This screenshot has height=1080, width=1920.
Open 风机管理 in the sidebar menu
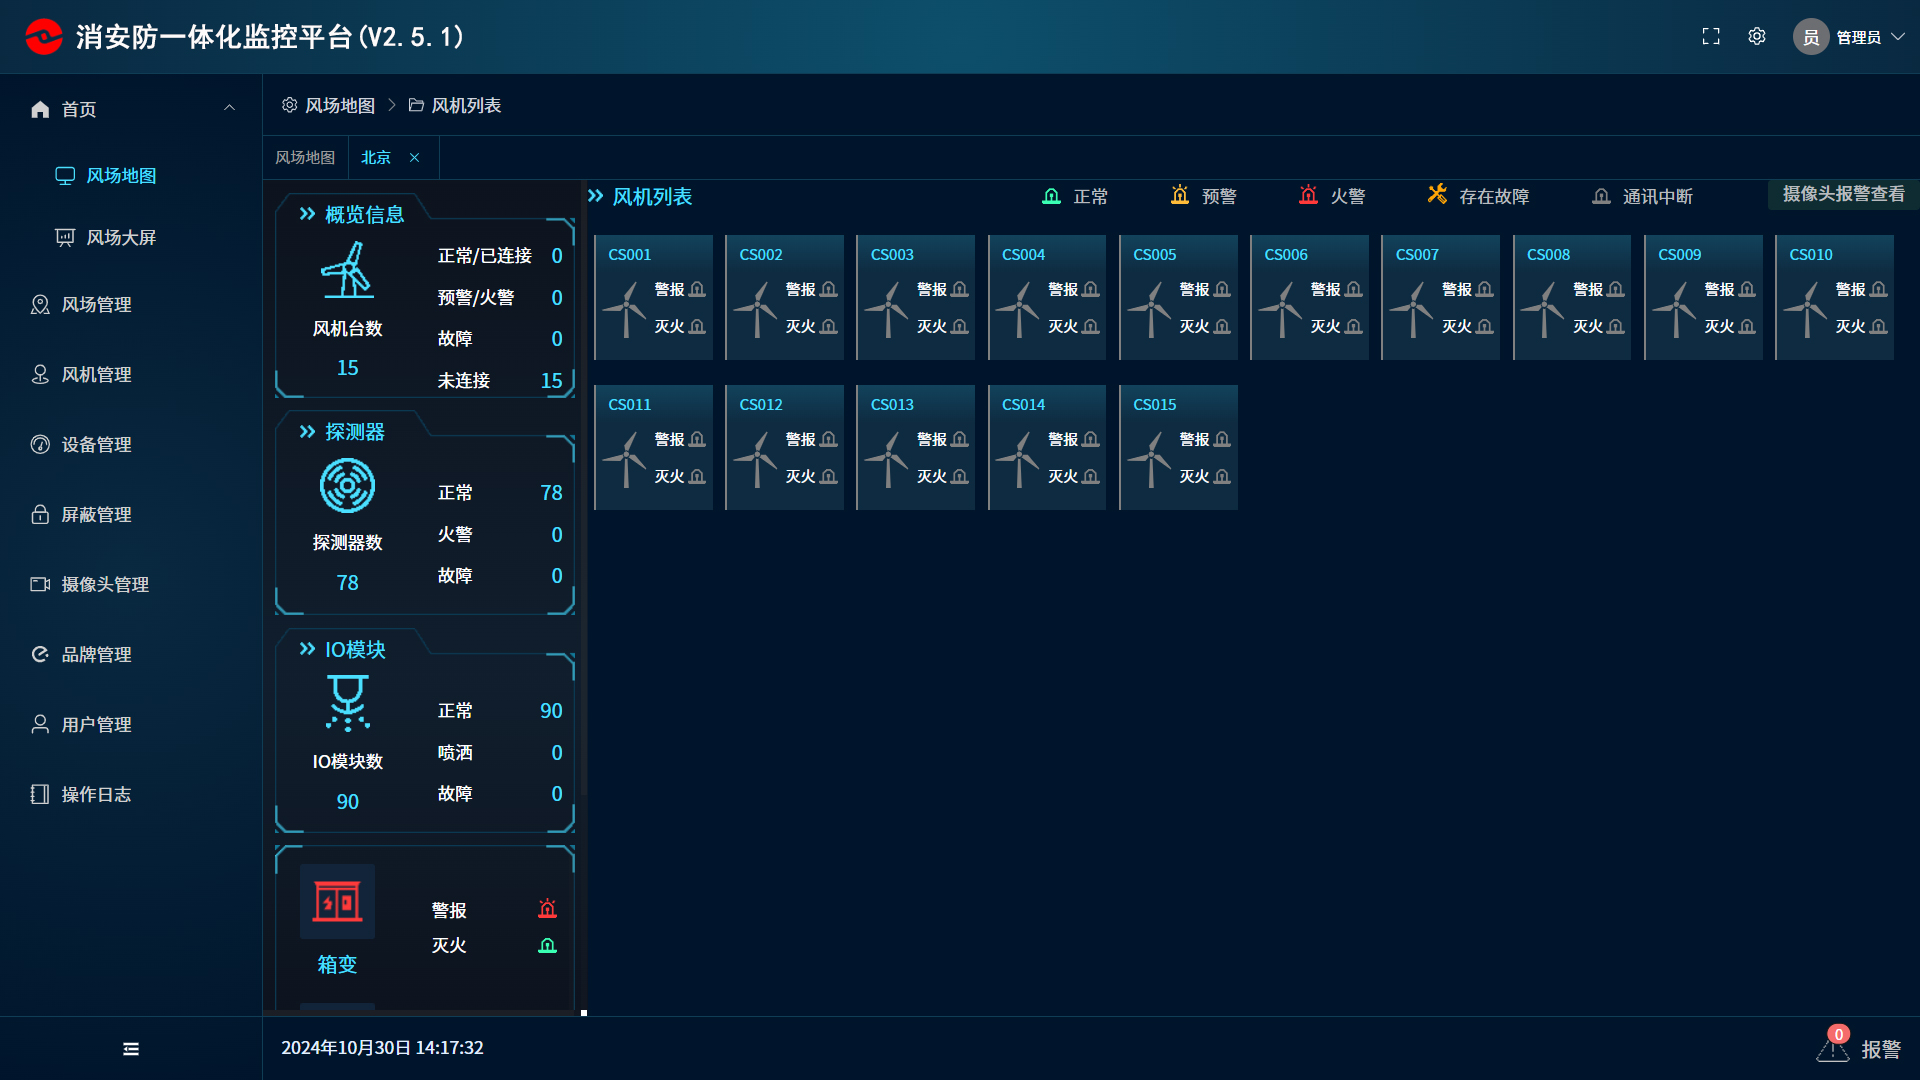point(96,374)
